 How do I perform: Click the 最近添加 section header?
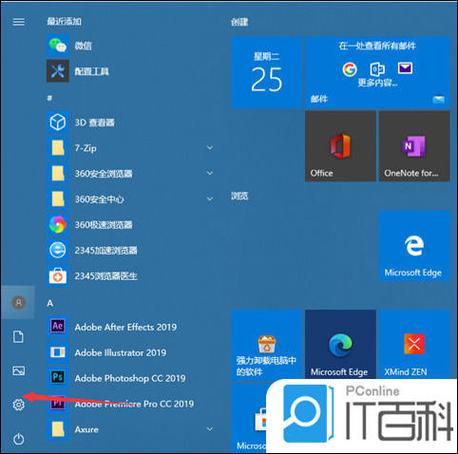coord(64,22)
